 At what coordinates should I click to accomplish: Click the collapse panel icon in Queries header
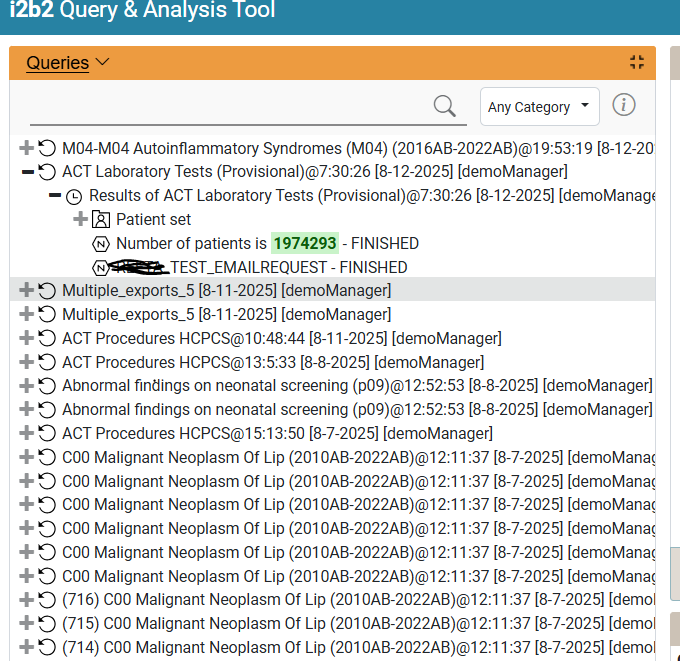click(x=637, y=62)
